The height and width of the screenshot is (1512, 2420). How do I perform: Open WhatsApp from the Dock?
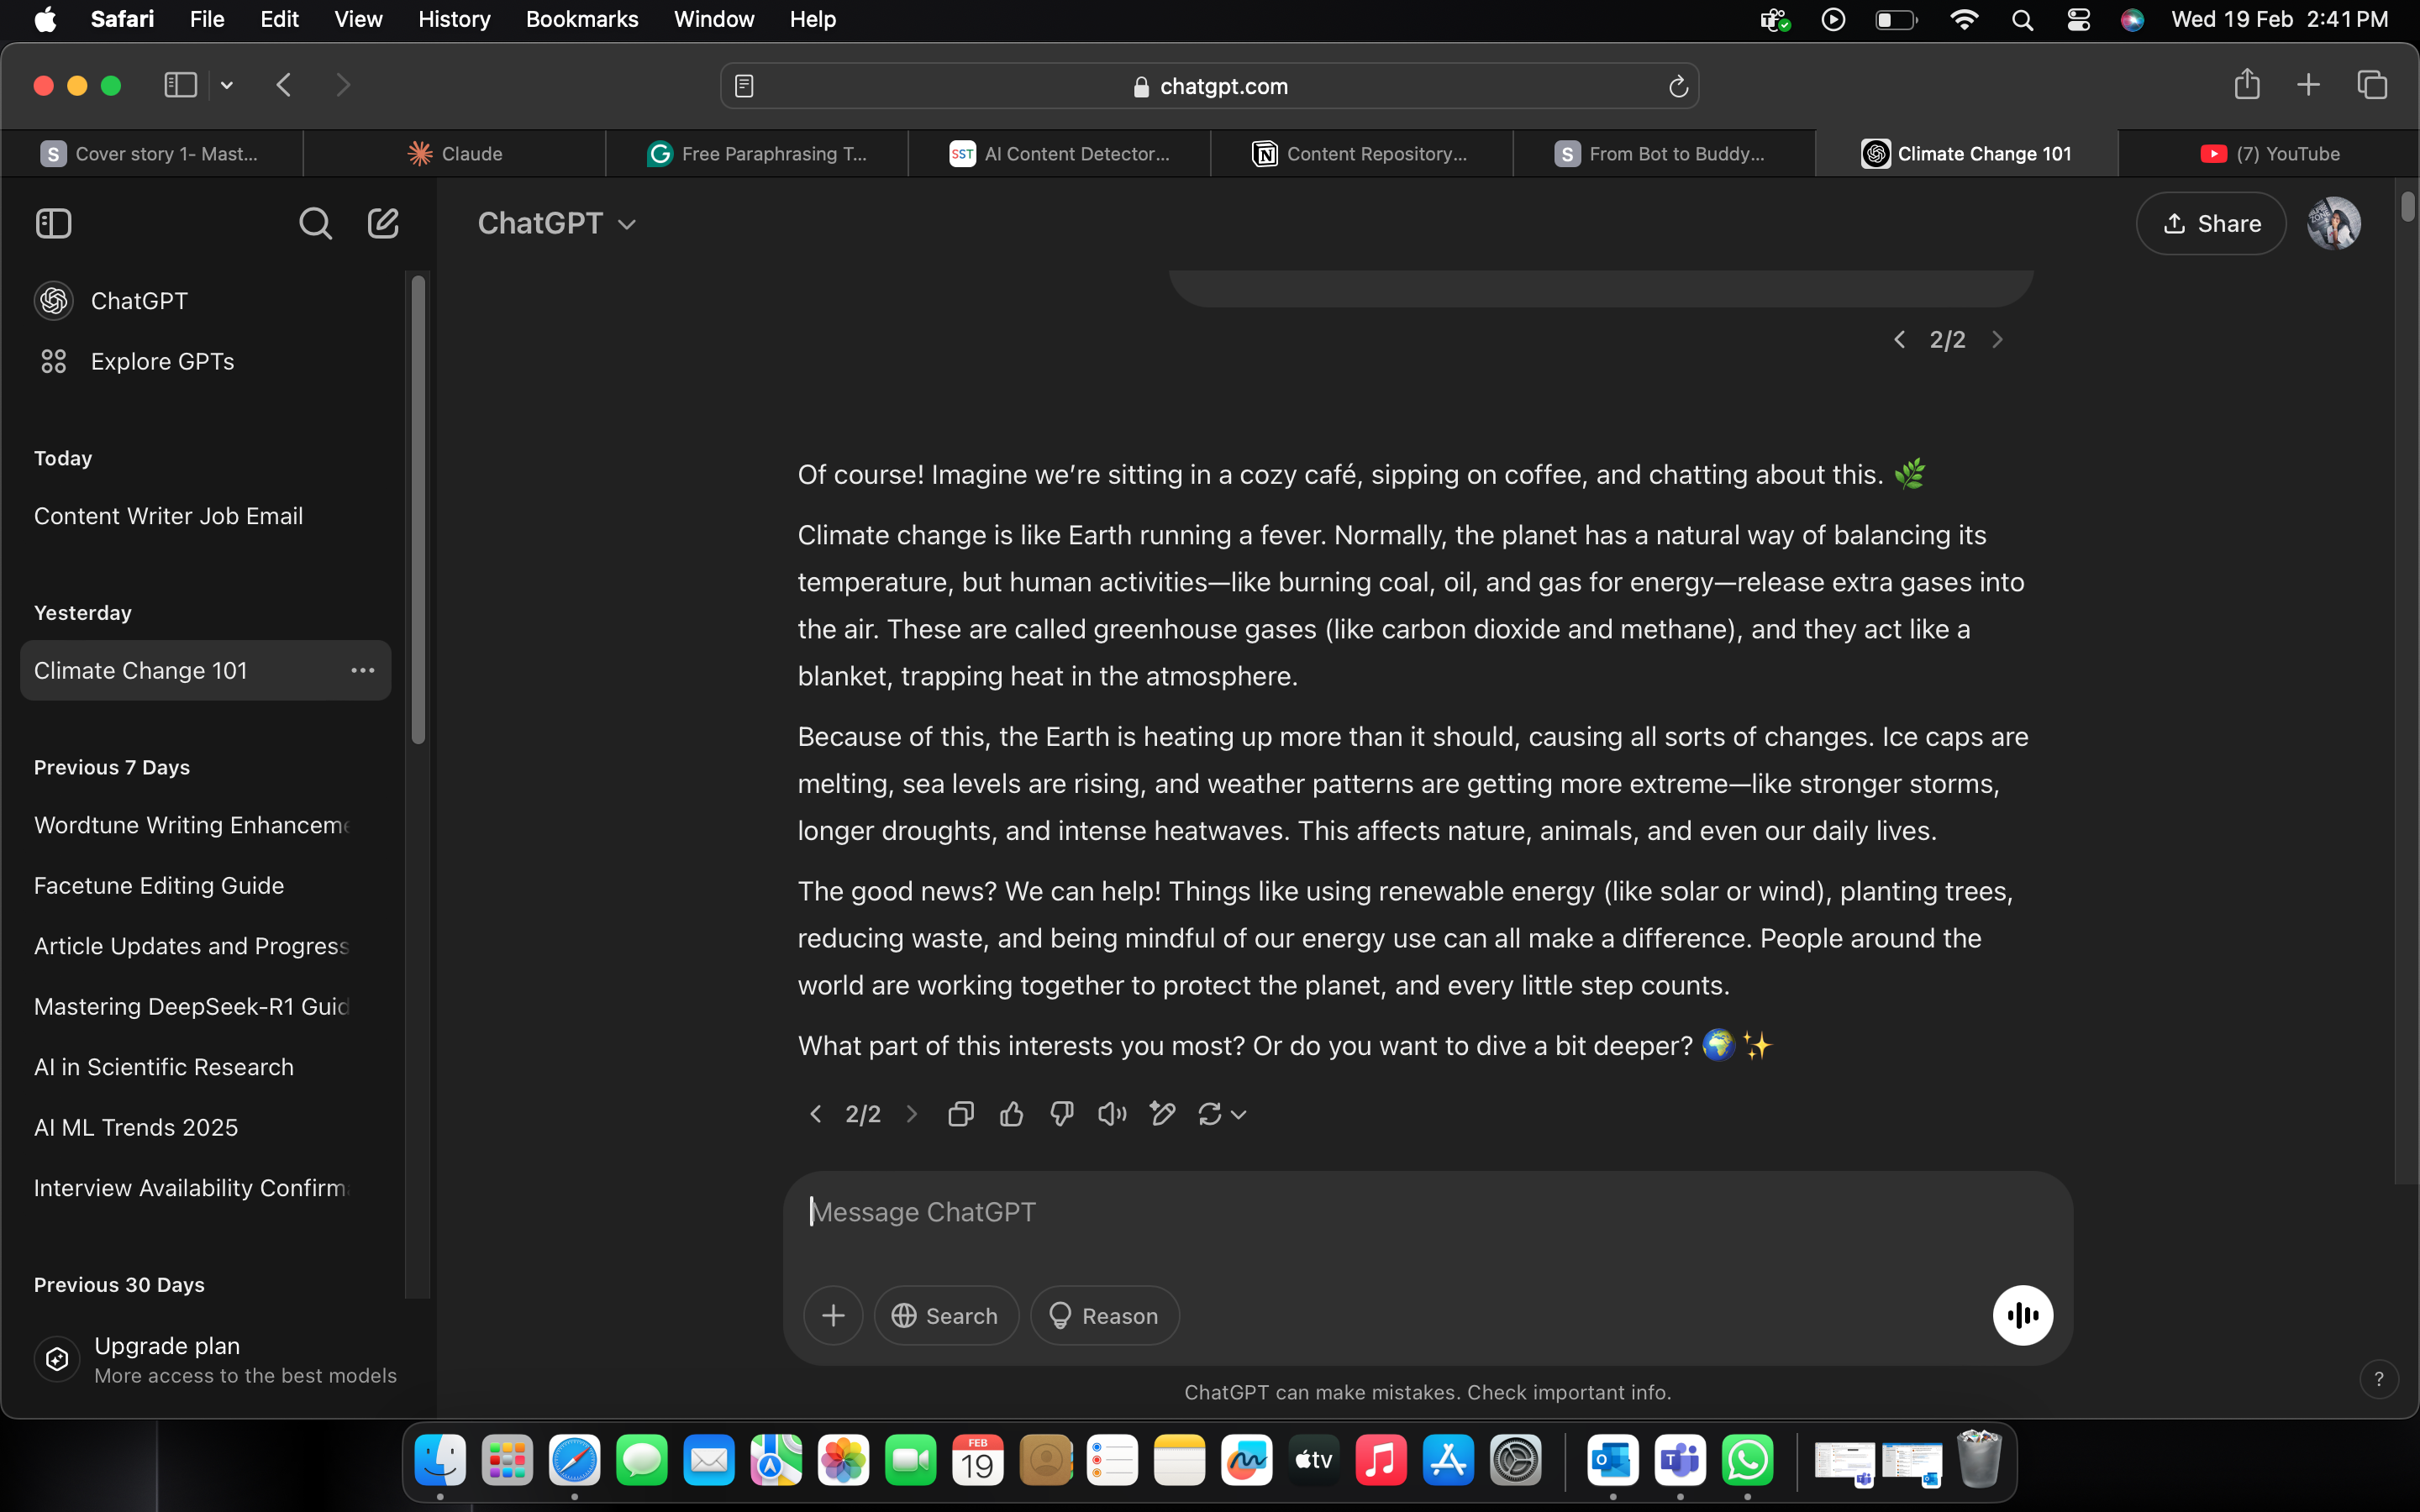(1747, 1461)
